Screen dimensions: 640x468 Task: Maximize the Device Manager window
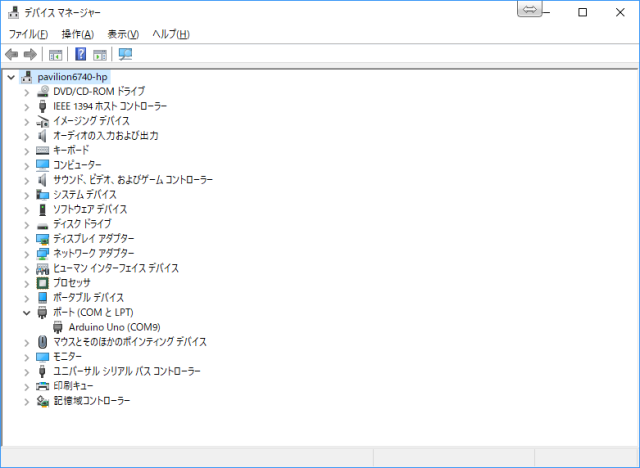[582, 12]
